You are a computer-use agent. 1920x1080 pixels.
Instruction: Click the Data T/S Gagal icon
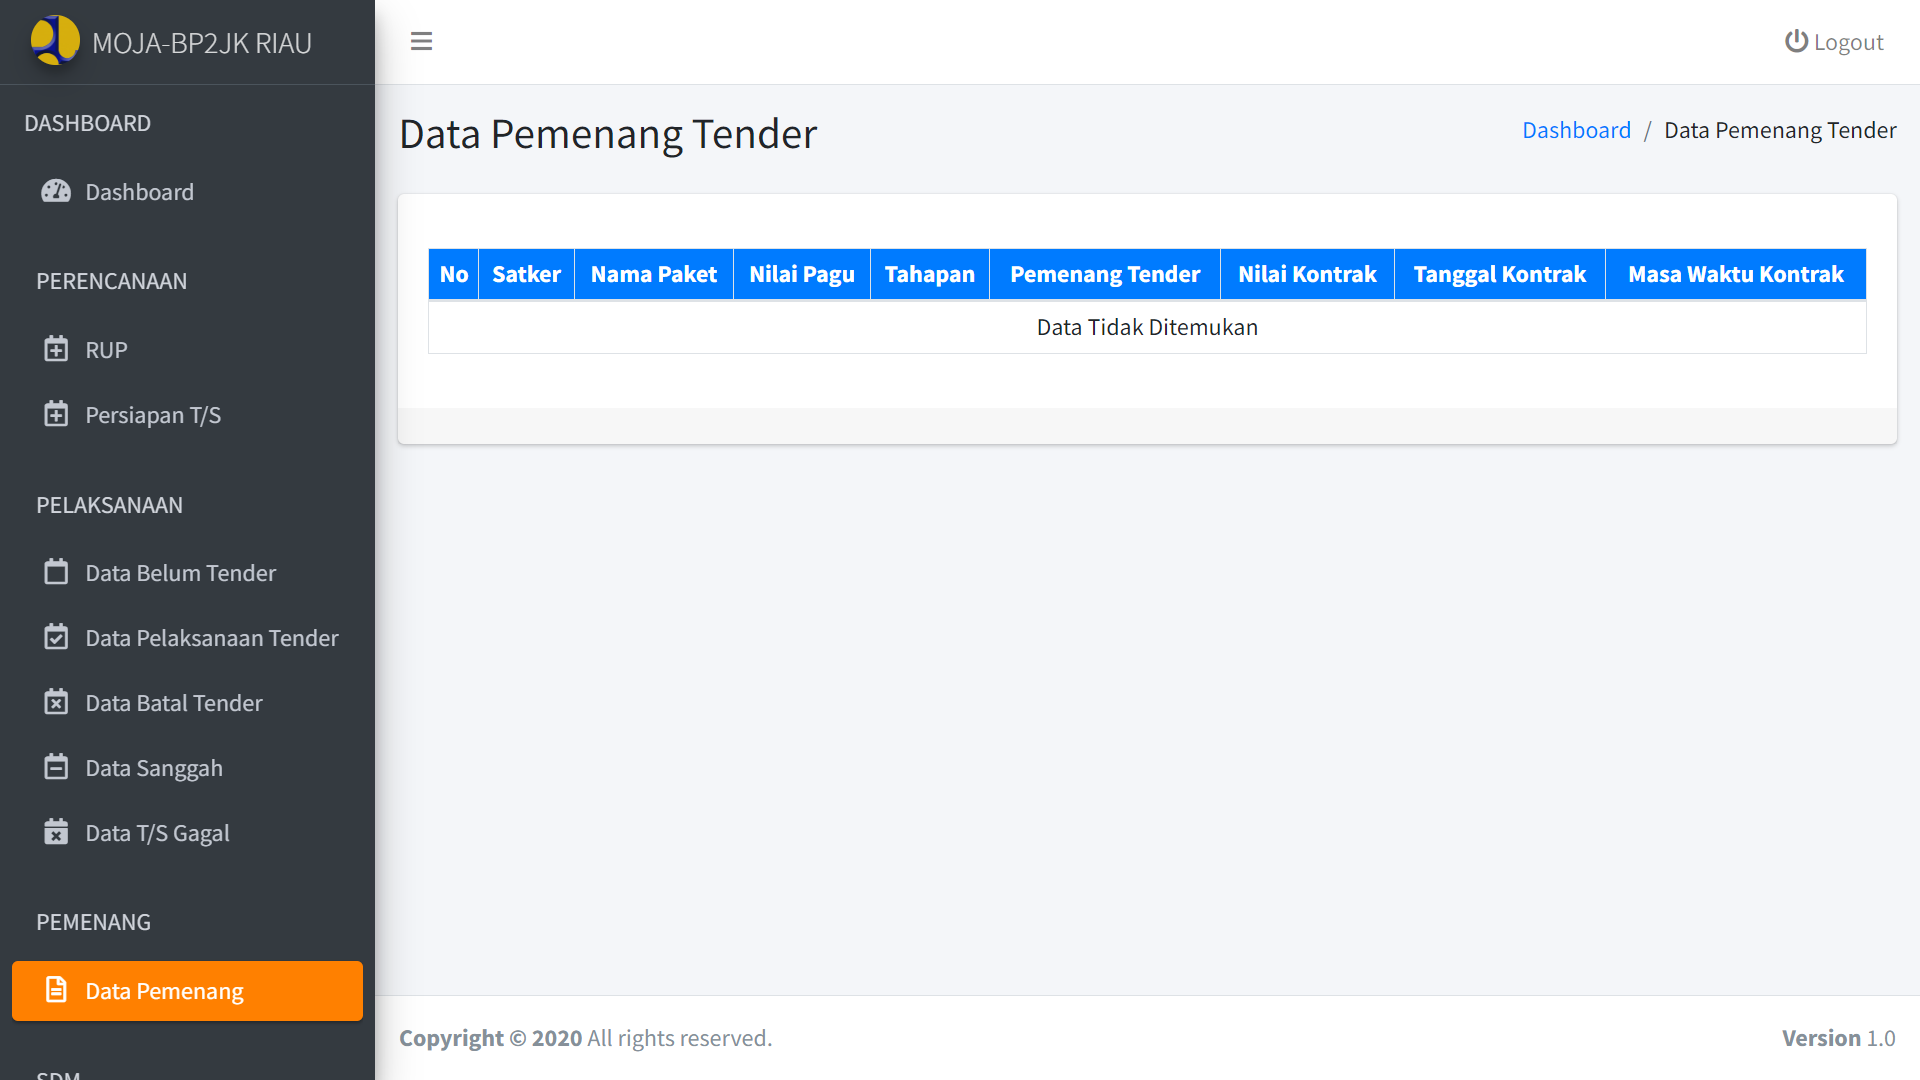click(x=56, y=832)
